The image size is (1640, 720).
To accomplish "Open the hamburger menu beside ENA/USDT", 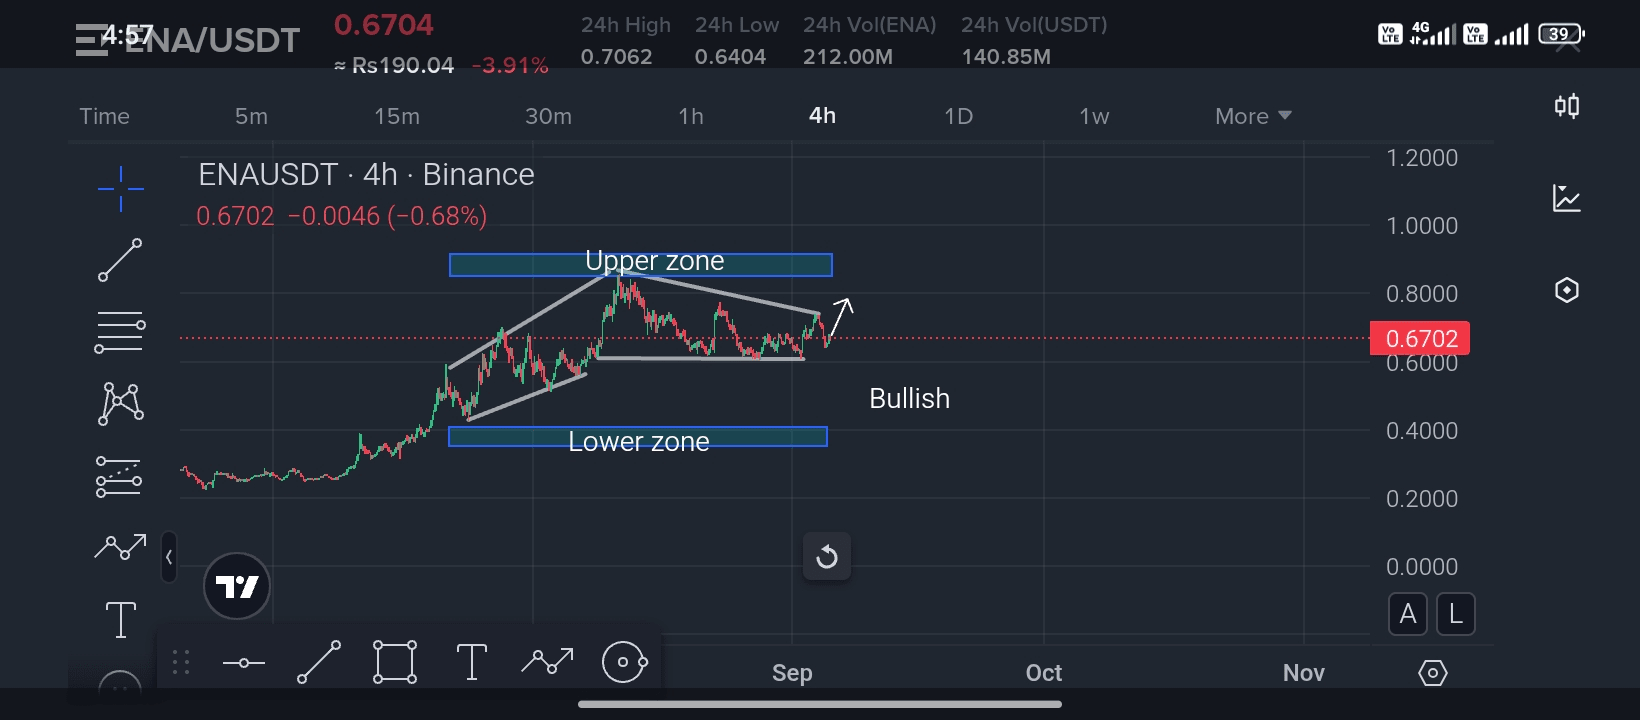I will (x=91, y=40).
